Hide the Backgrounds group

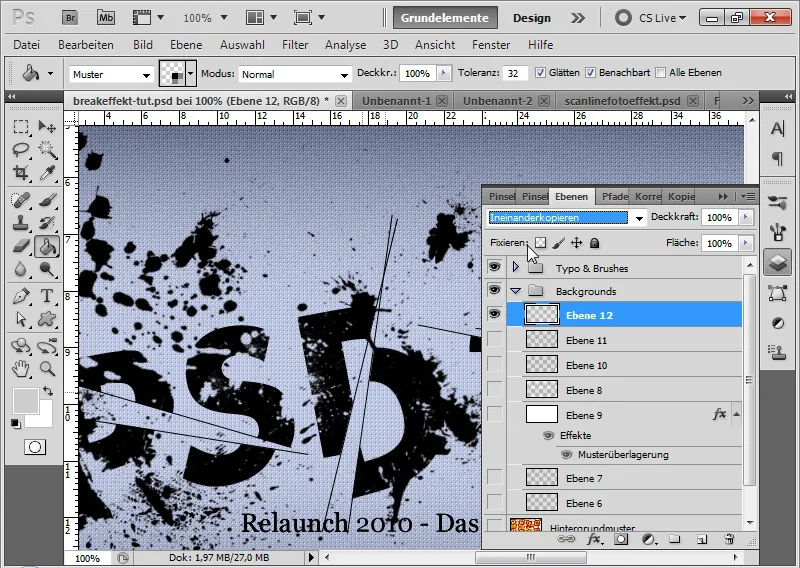pos(494,290)
